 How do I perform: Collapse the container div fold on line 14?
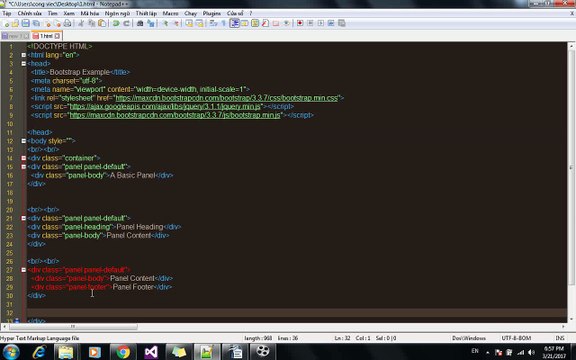tap(24, 158)
